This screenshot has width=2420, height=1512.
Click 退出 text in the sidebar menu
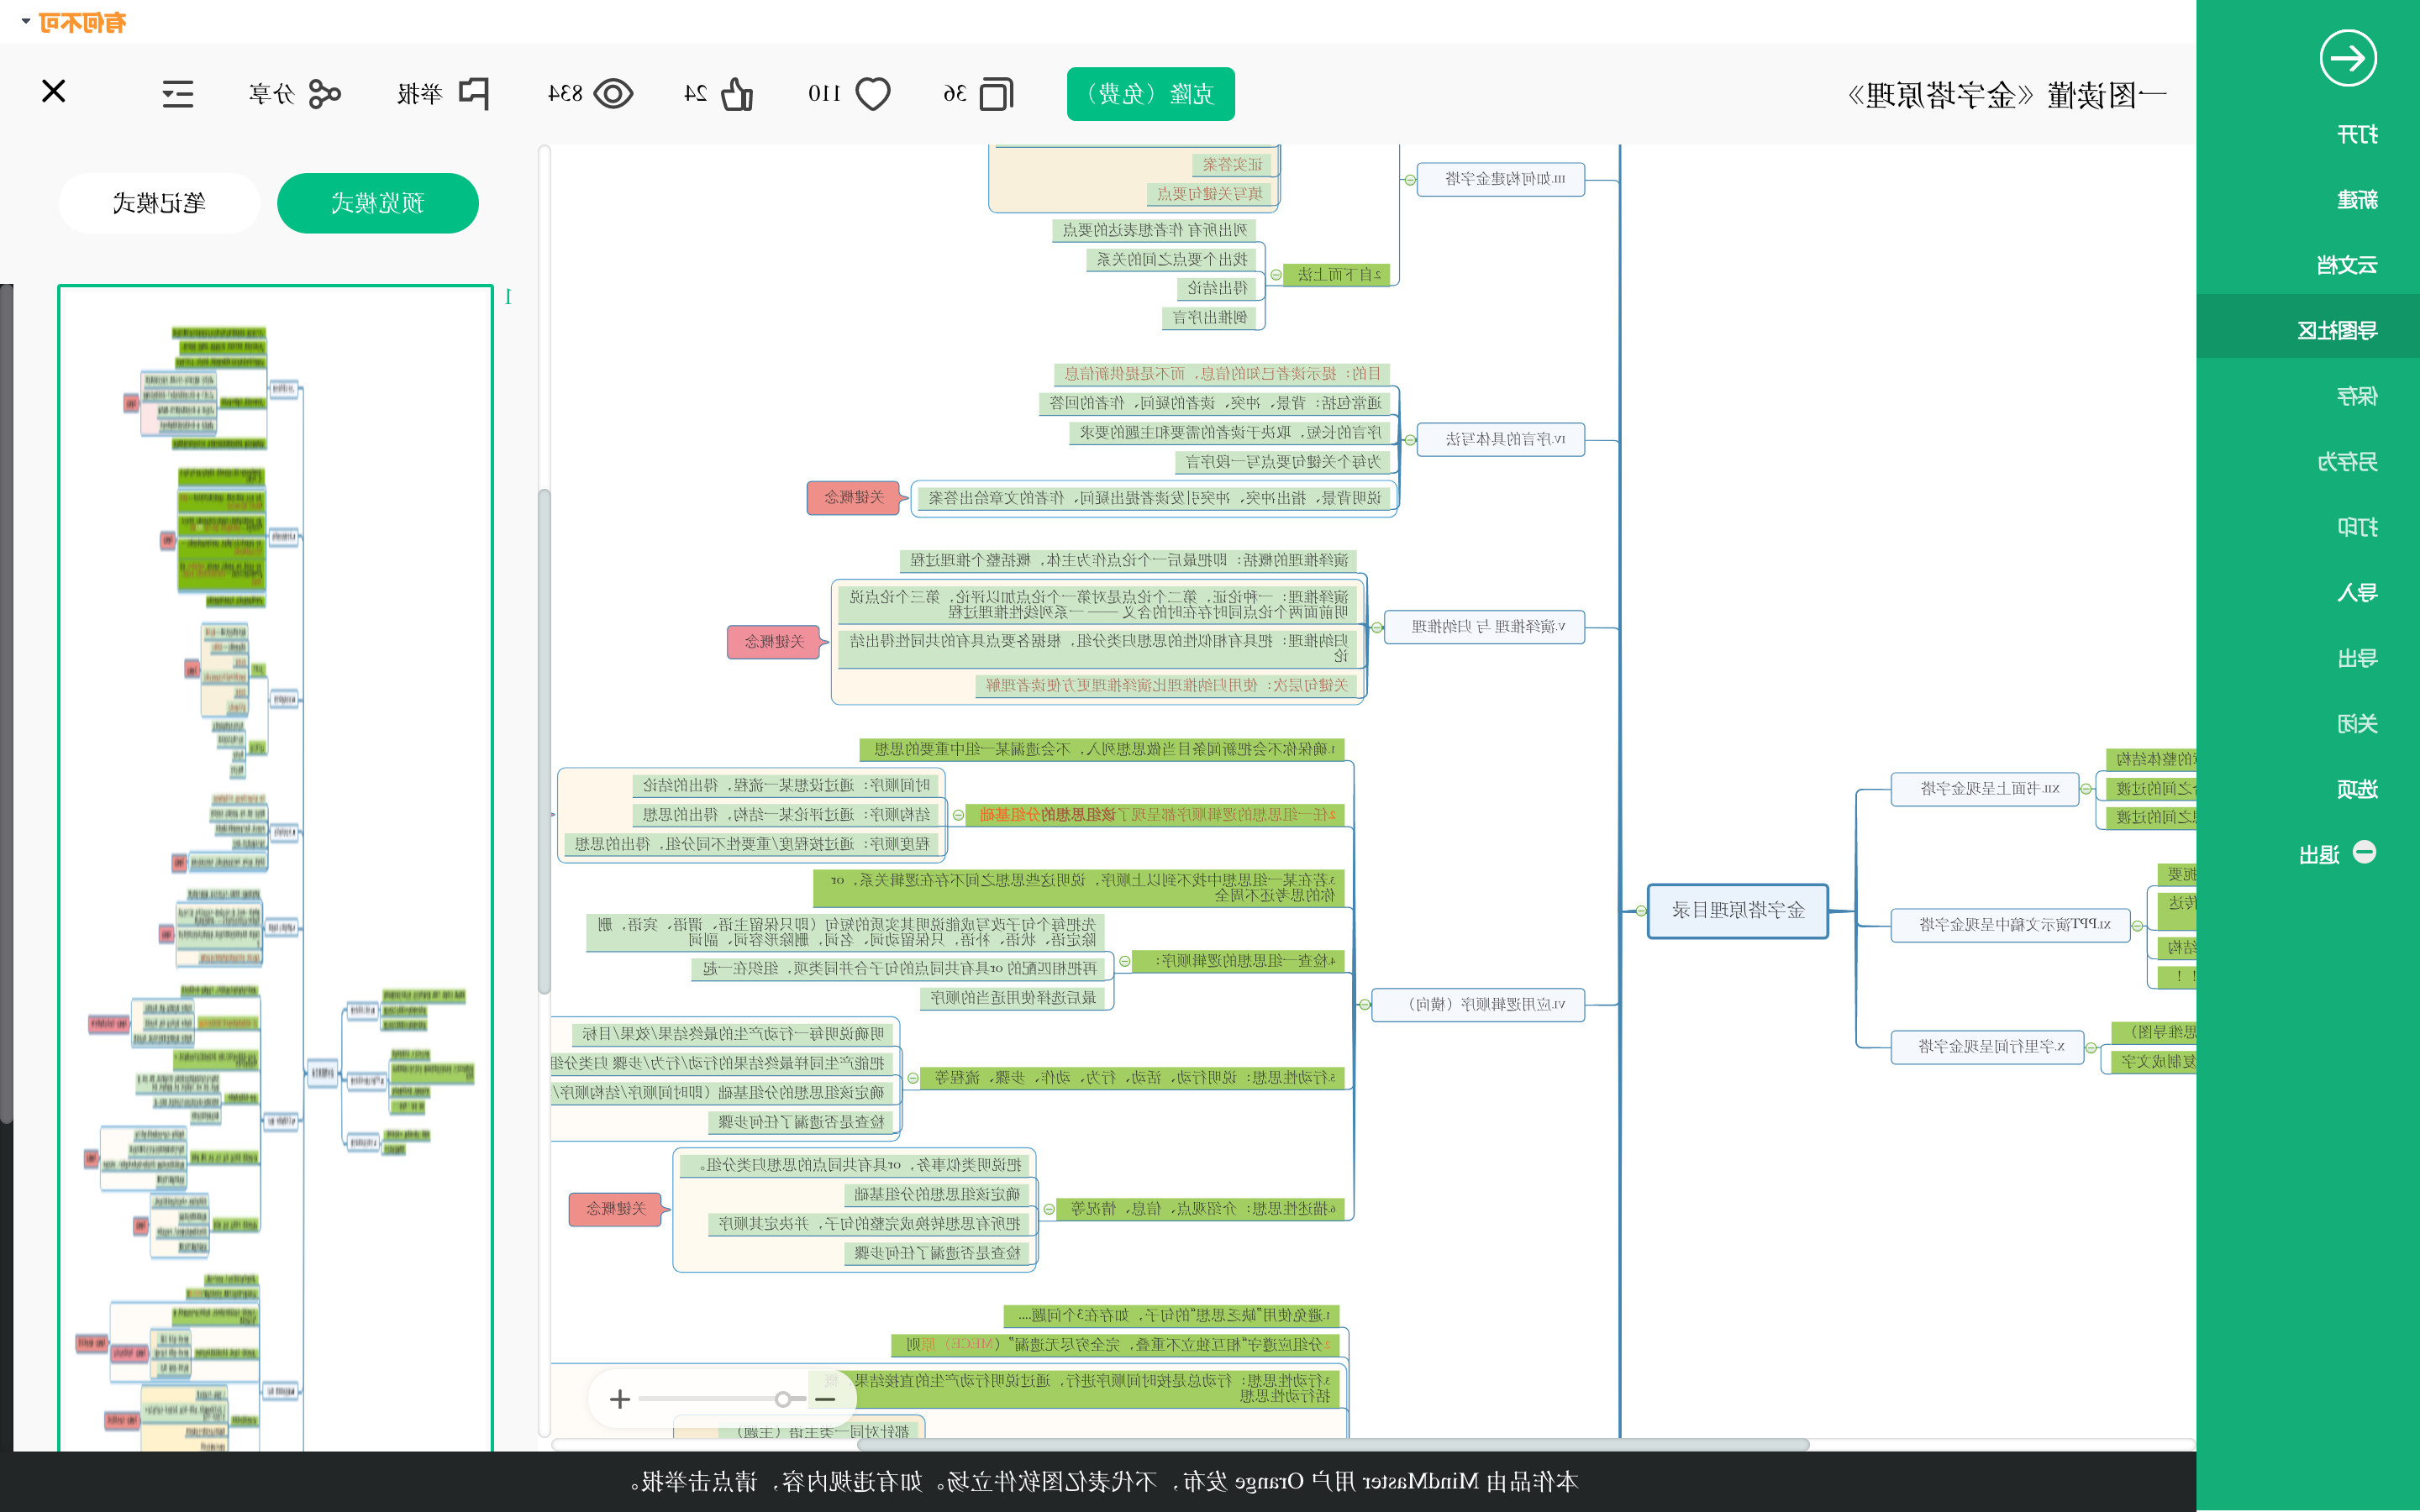[x=2319, y=855]
